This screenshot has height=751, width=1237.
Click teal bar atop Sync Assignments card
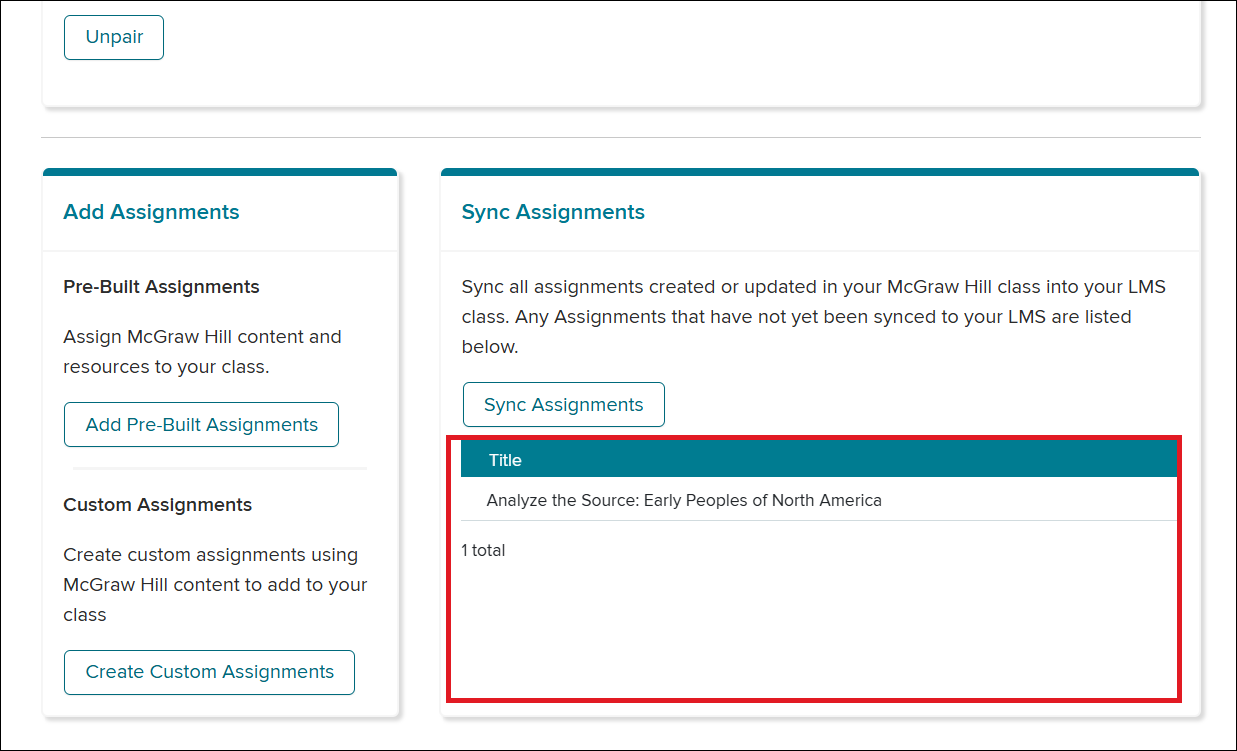point(819,172)
